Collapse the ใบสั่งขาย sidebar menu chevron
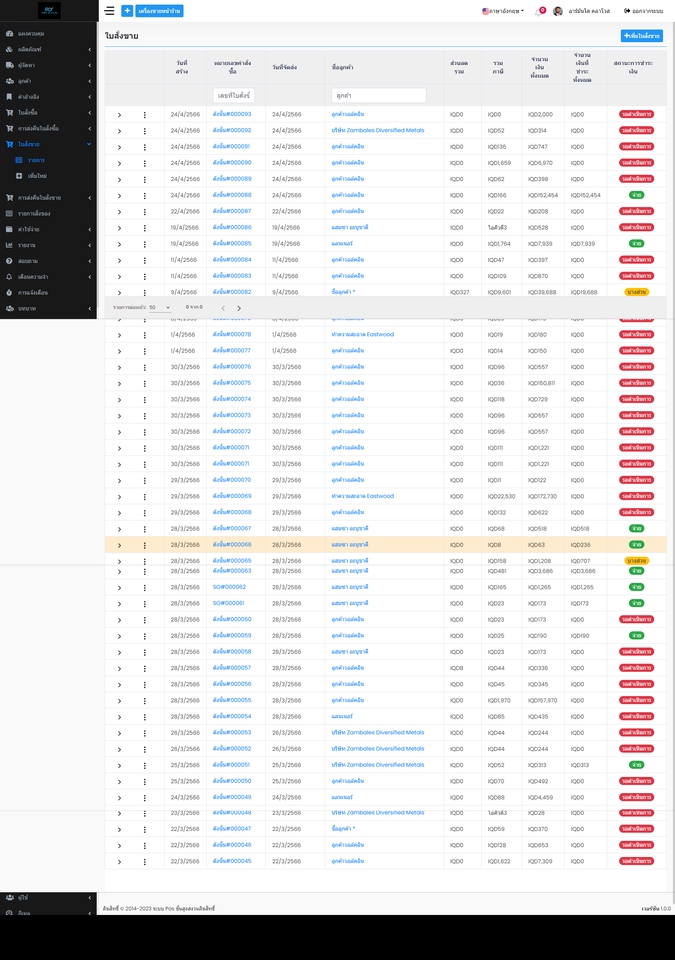The height and width of the screenshot is (960, 675). point(89,144)
